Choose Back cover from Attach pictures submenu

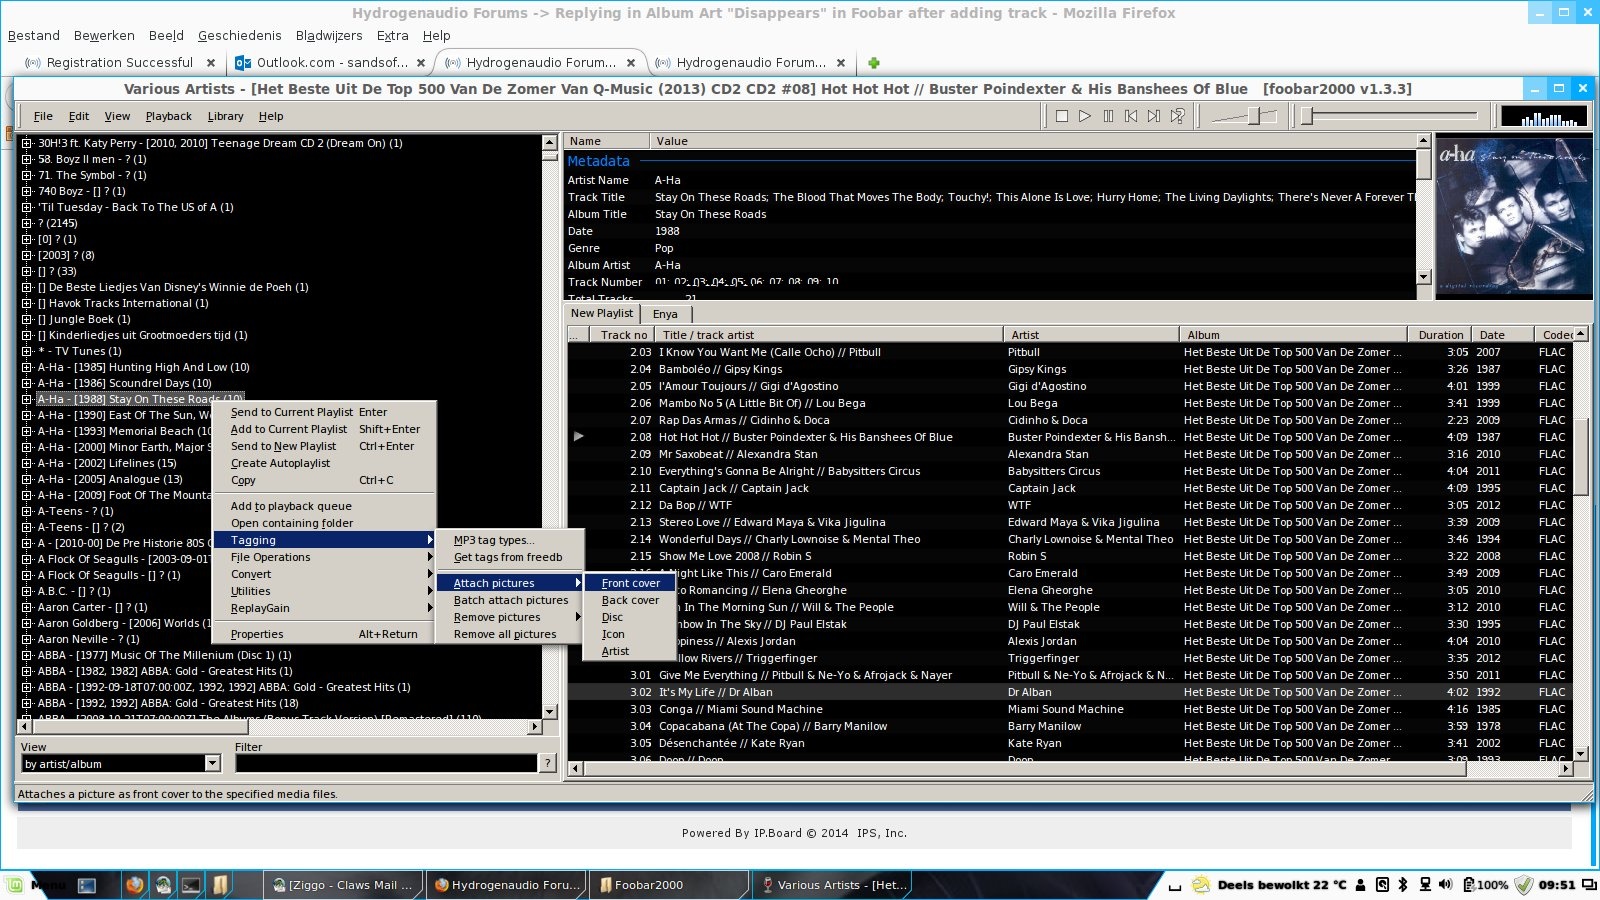point(630,600)
